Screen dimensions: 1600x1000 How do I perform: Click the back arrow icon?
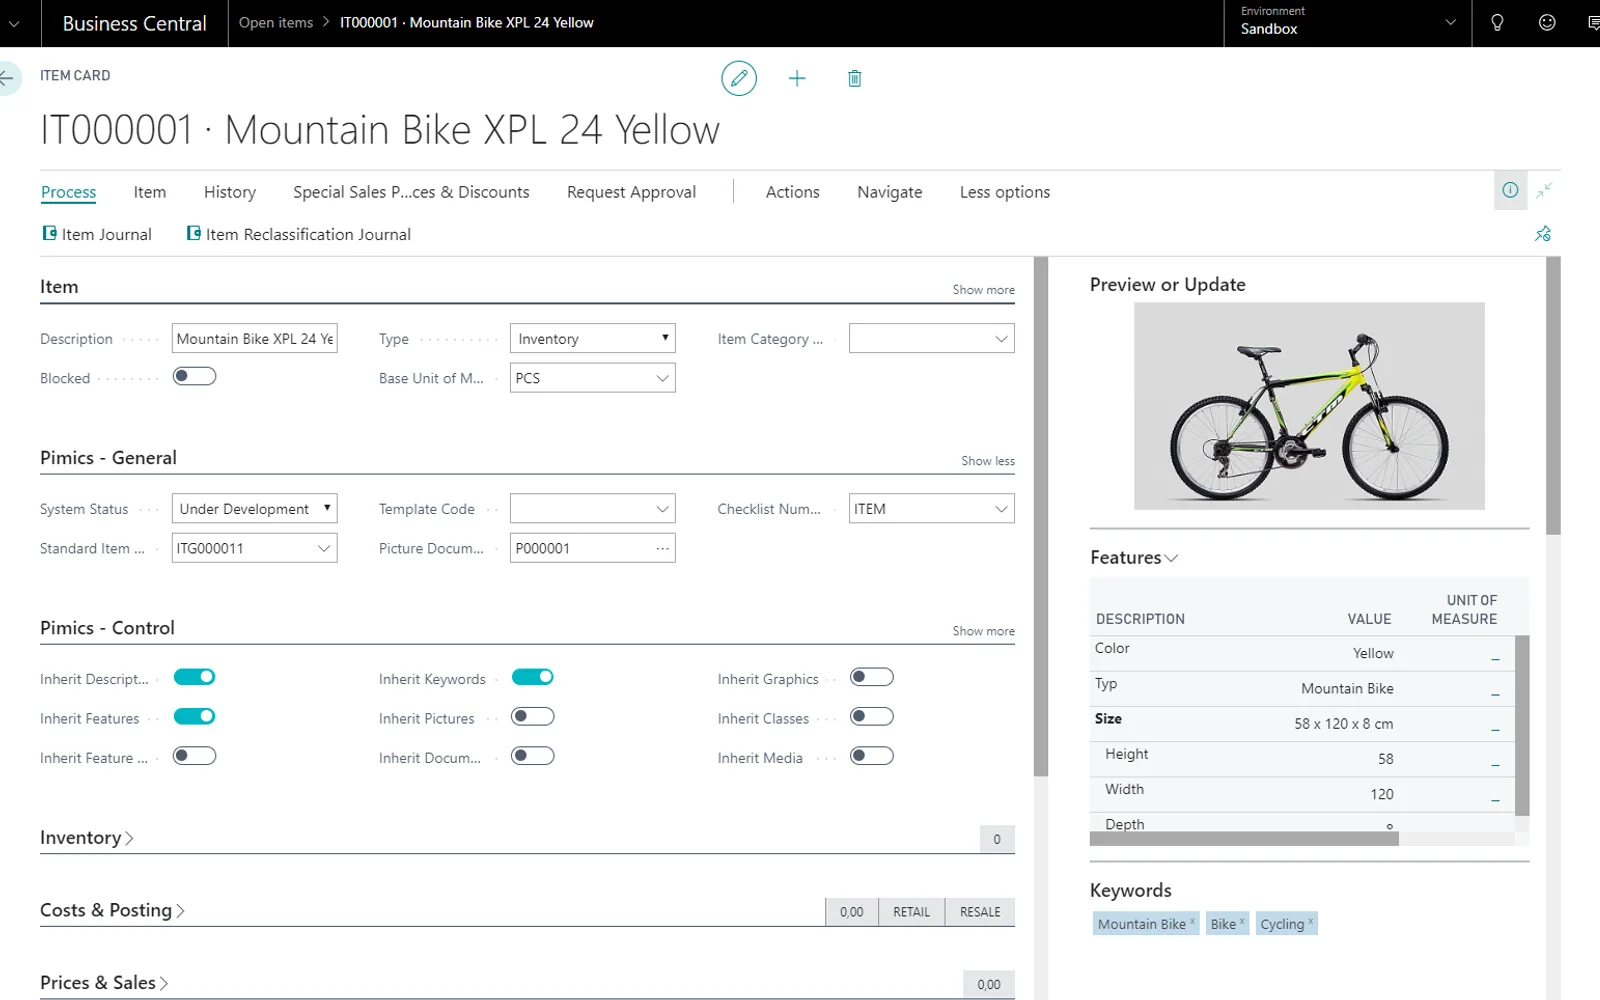click(7, 77)
